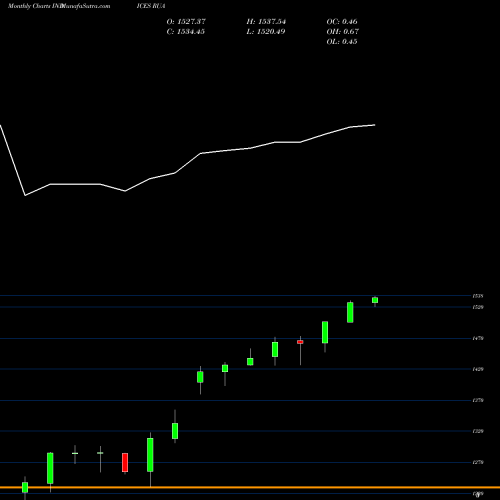Click the low price value L: 1520.49
The image size is (500, 500).
coord(266,32)
